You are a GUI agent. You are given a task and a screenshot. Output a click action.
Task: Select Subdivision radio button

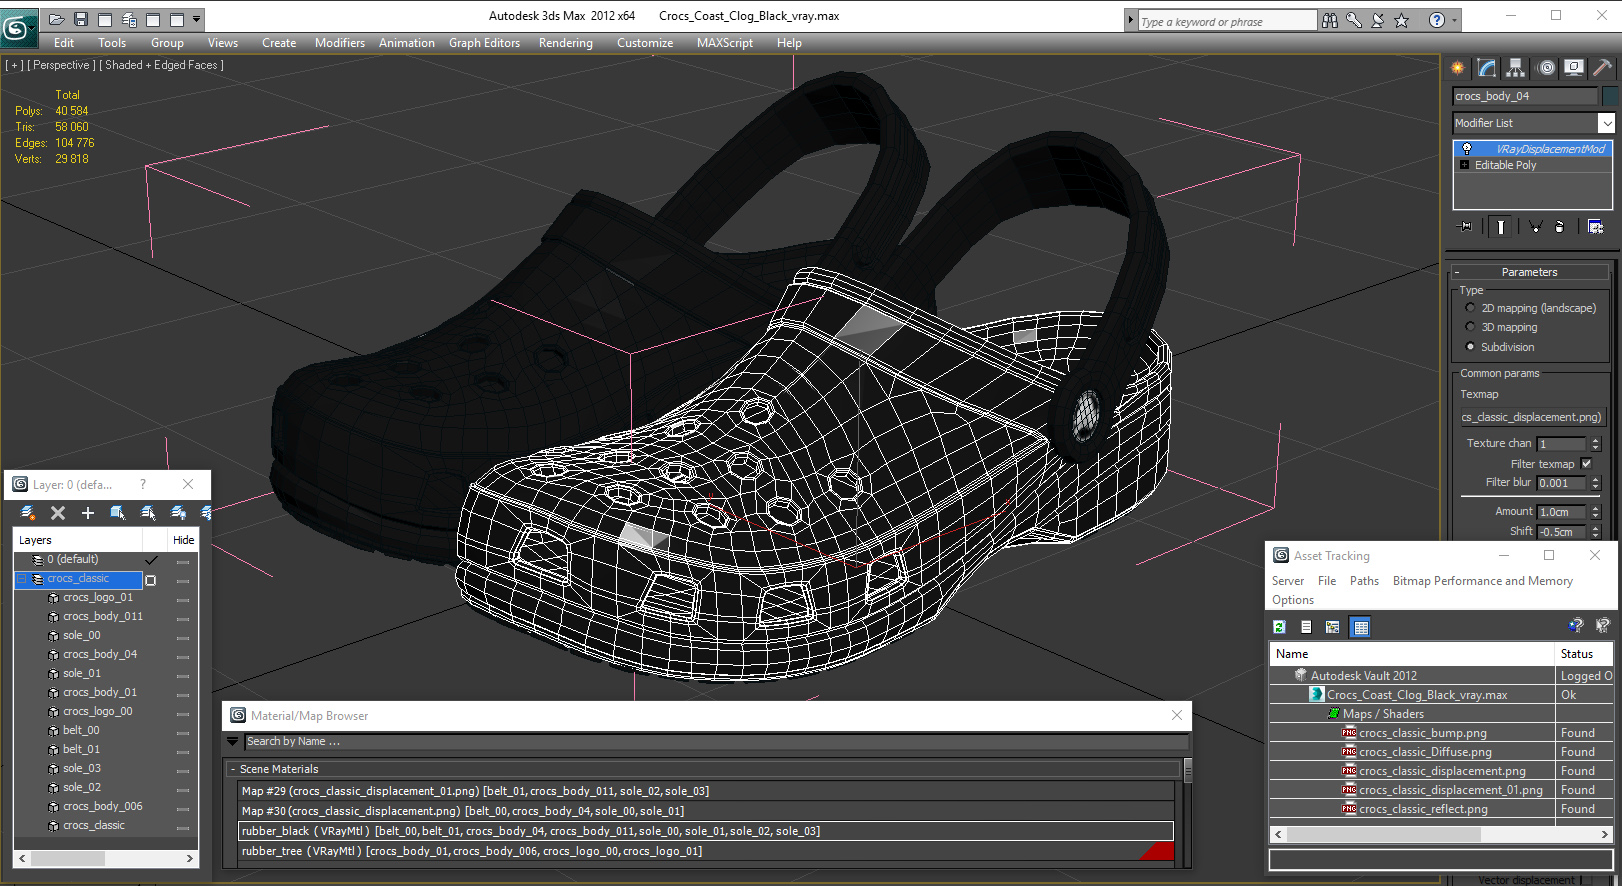point(1470,347)
